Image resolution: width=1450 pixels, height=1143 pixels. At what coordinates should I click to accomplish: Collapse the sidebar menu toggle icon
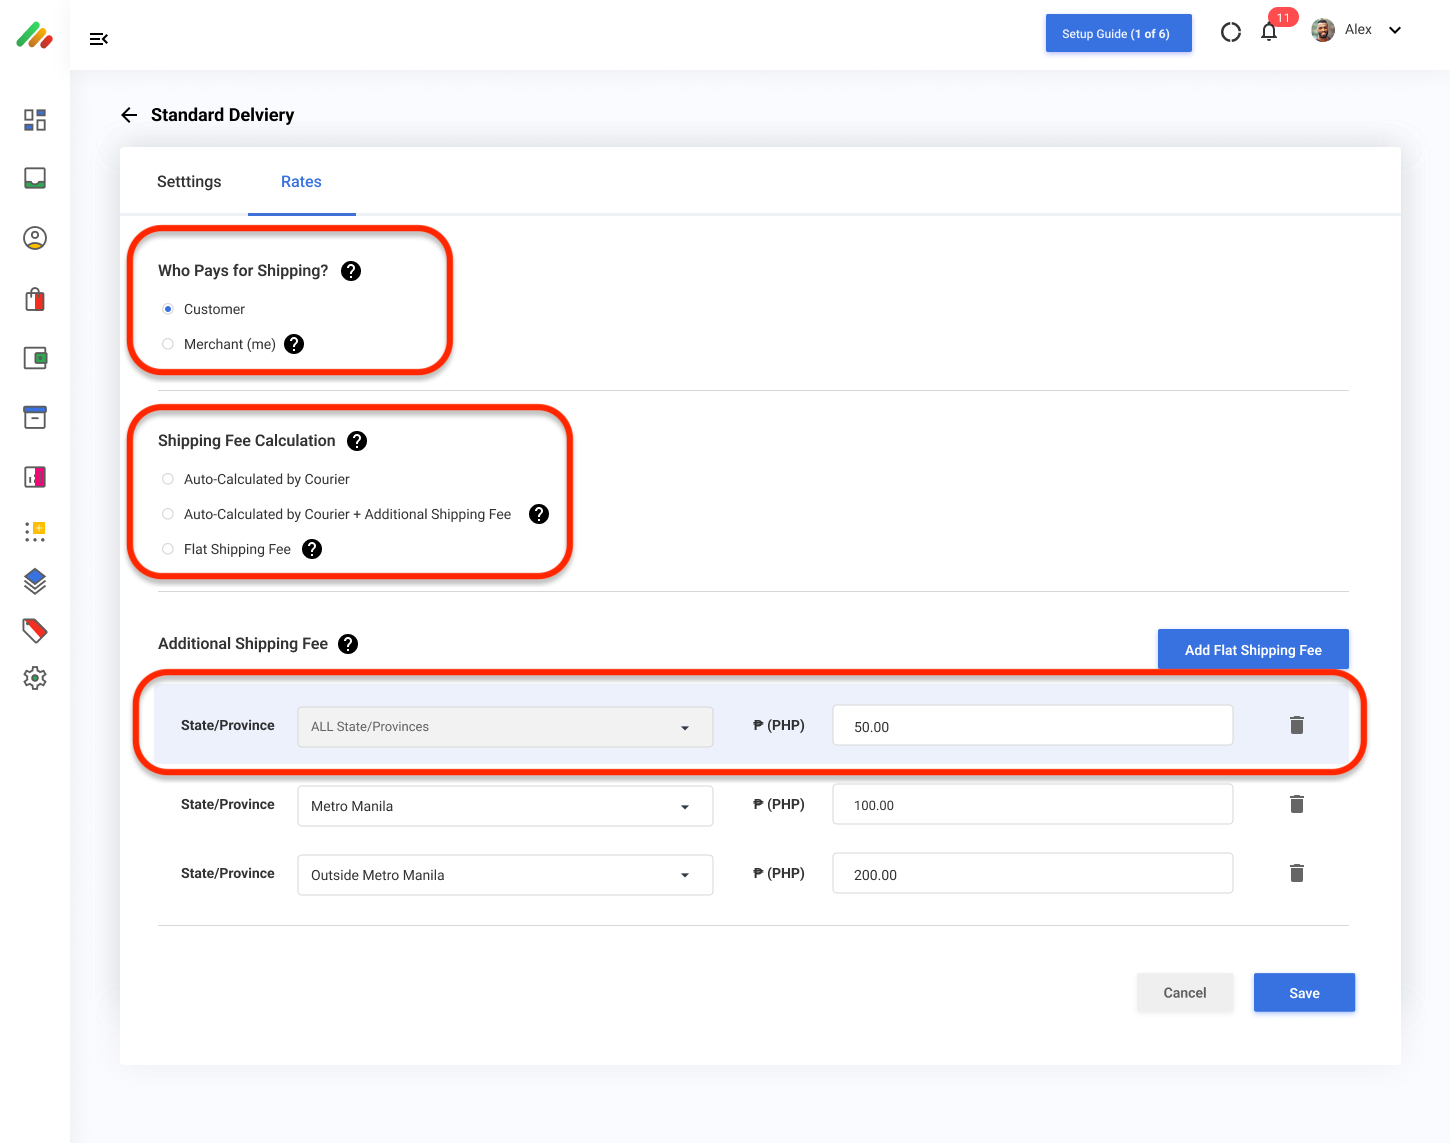(x=98, y=39)
